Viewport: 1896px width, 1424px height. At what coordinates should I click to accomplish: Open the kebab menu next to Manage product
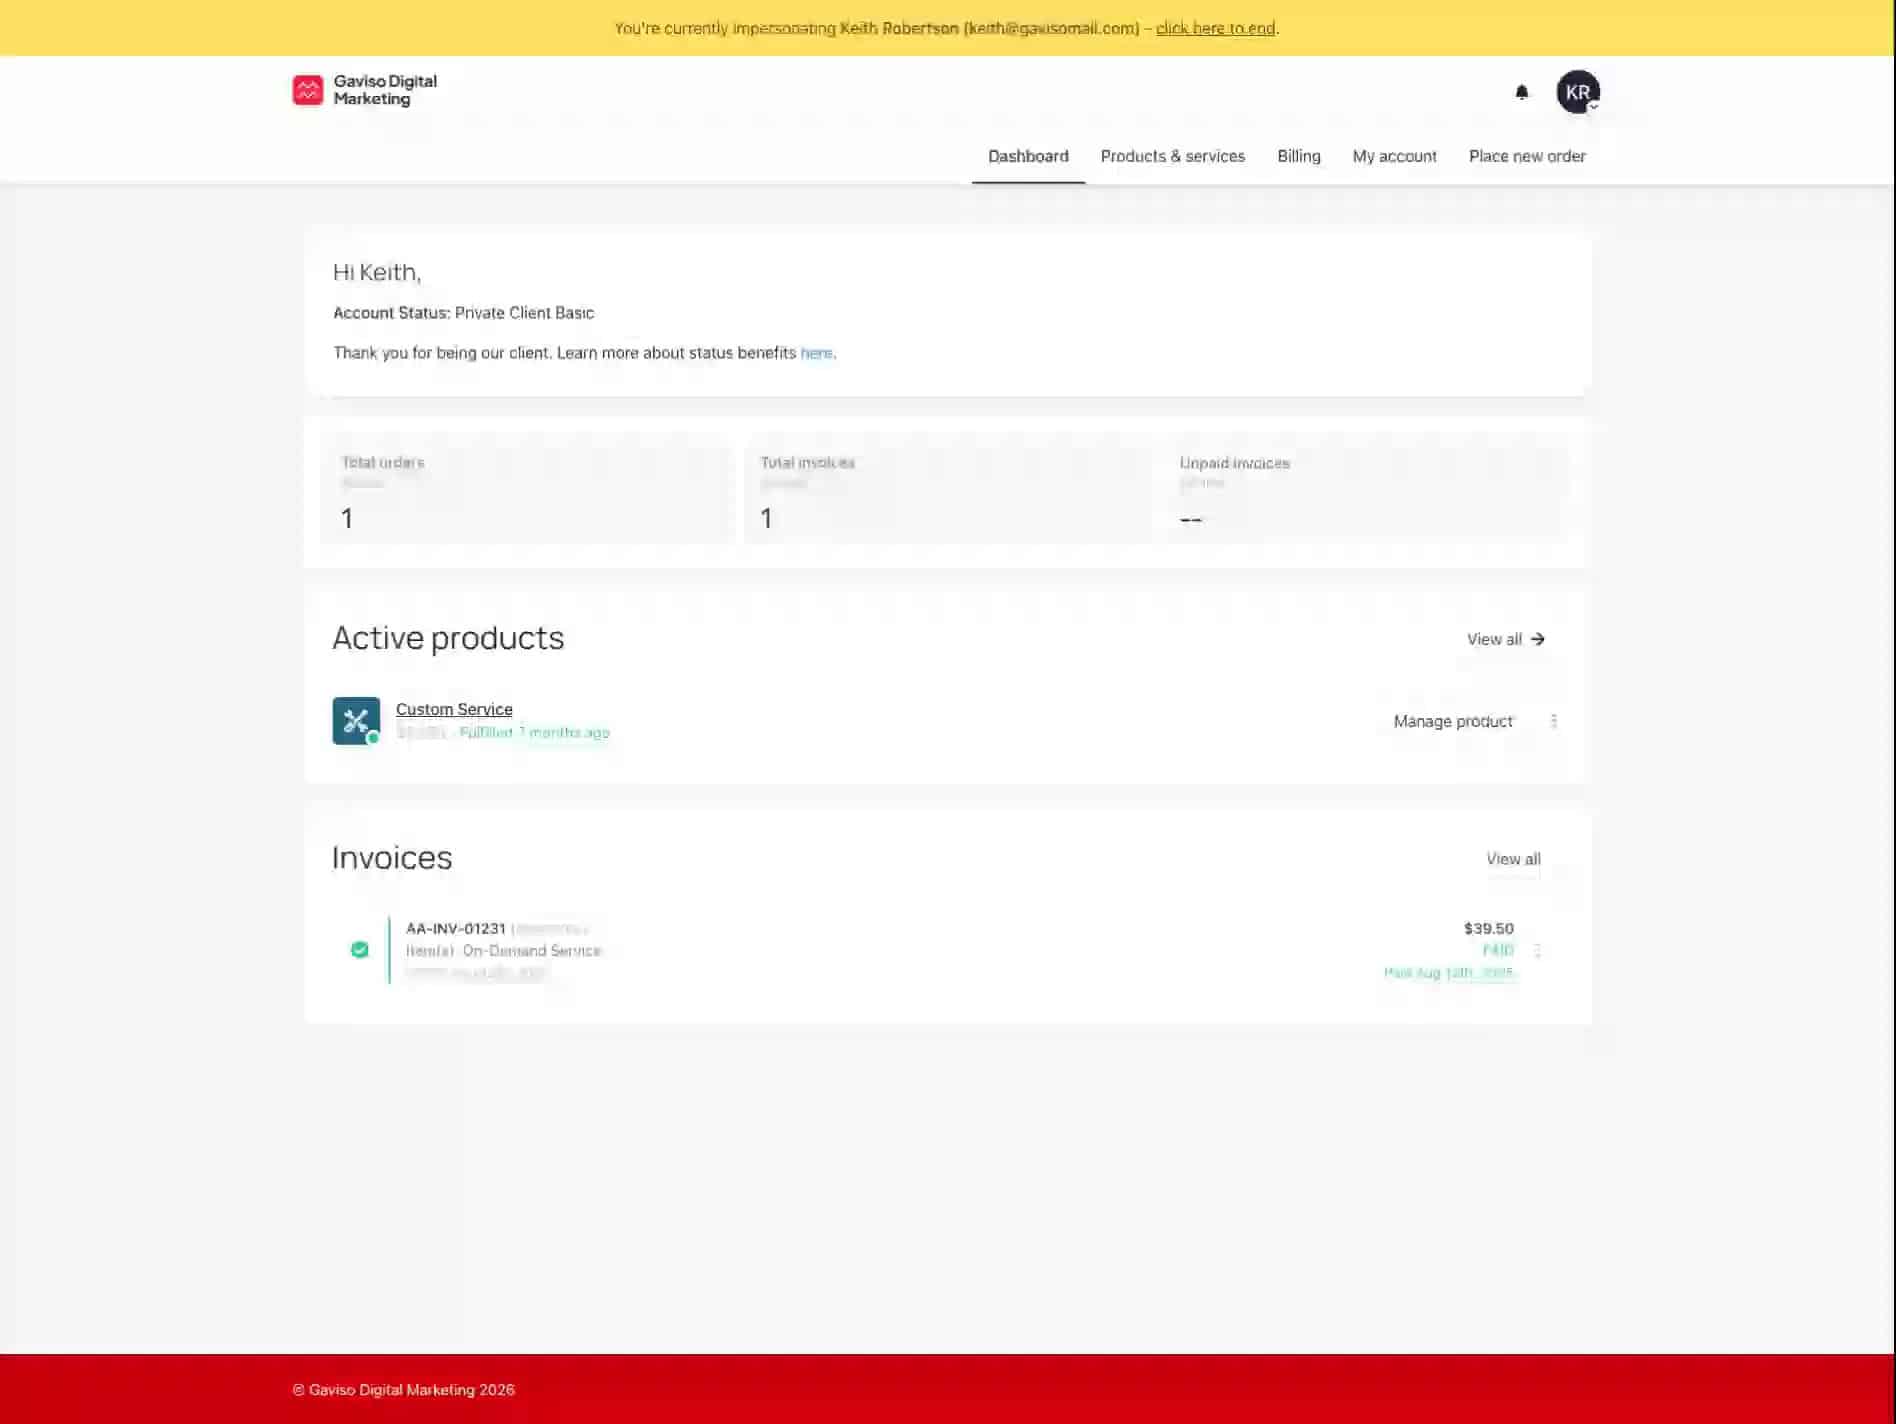coord(1554,720)
